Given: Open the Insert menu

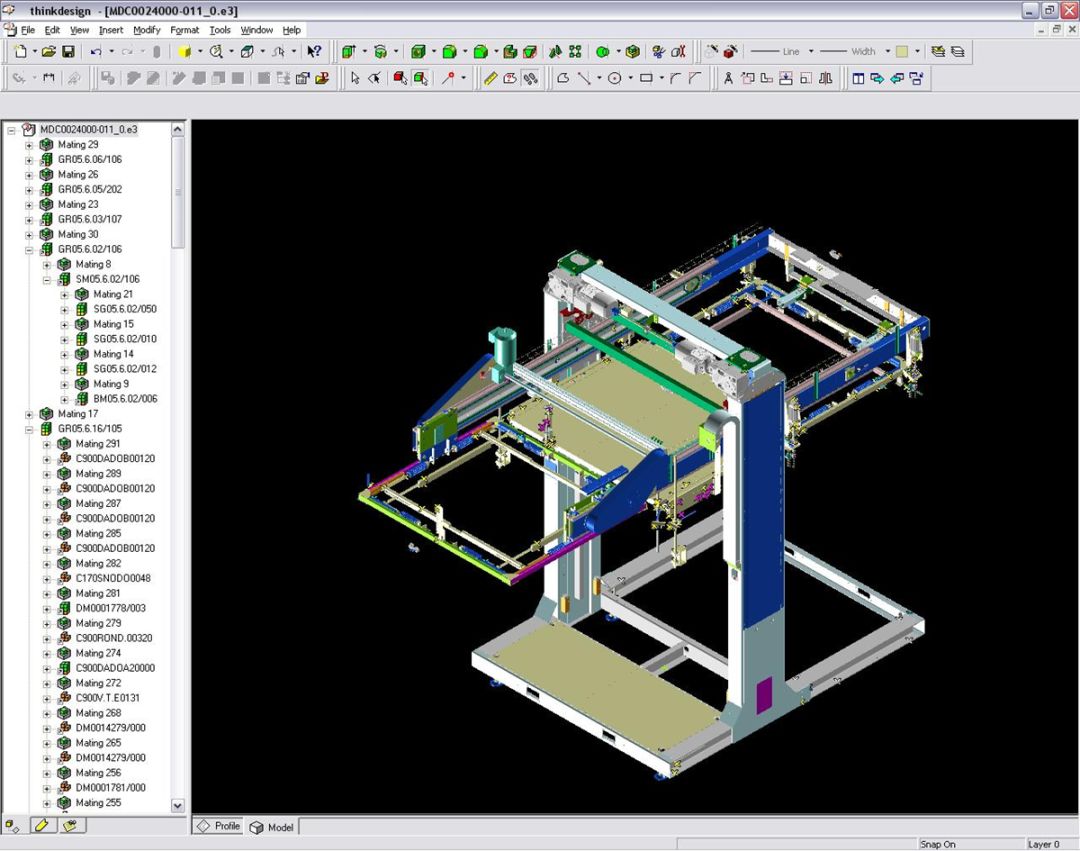Looking at the screenshot, I should (x=111, y=30).
